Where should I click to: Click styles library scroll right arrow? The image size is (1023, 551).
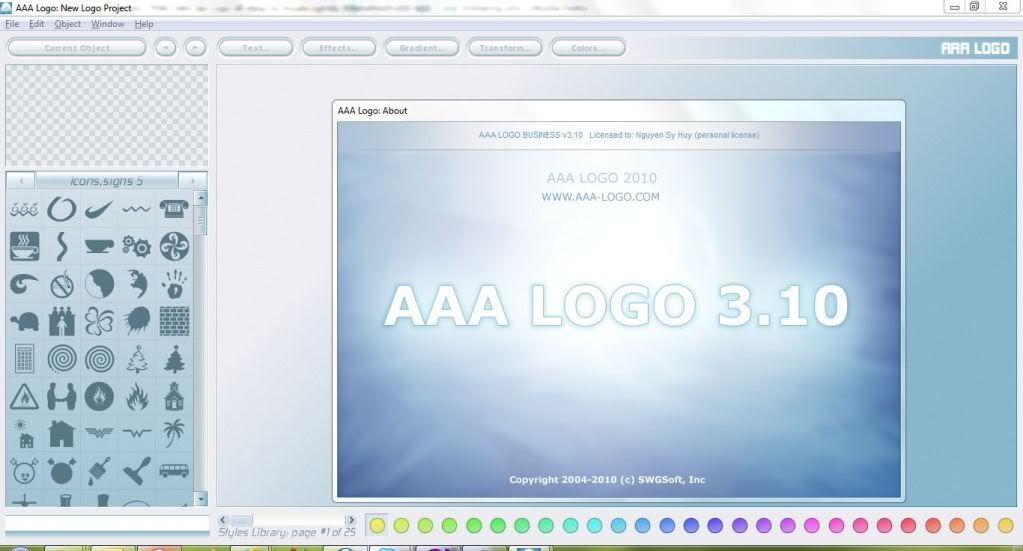[x=351, y=520]
